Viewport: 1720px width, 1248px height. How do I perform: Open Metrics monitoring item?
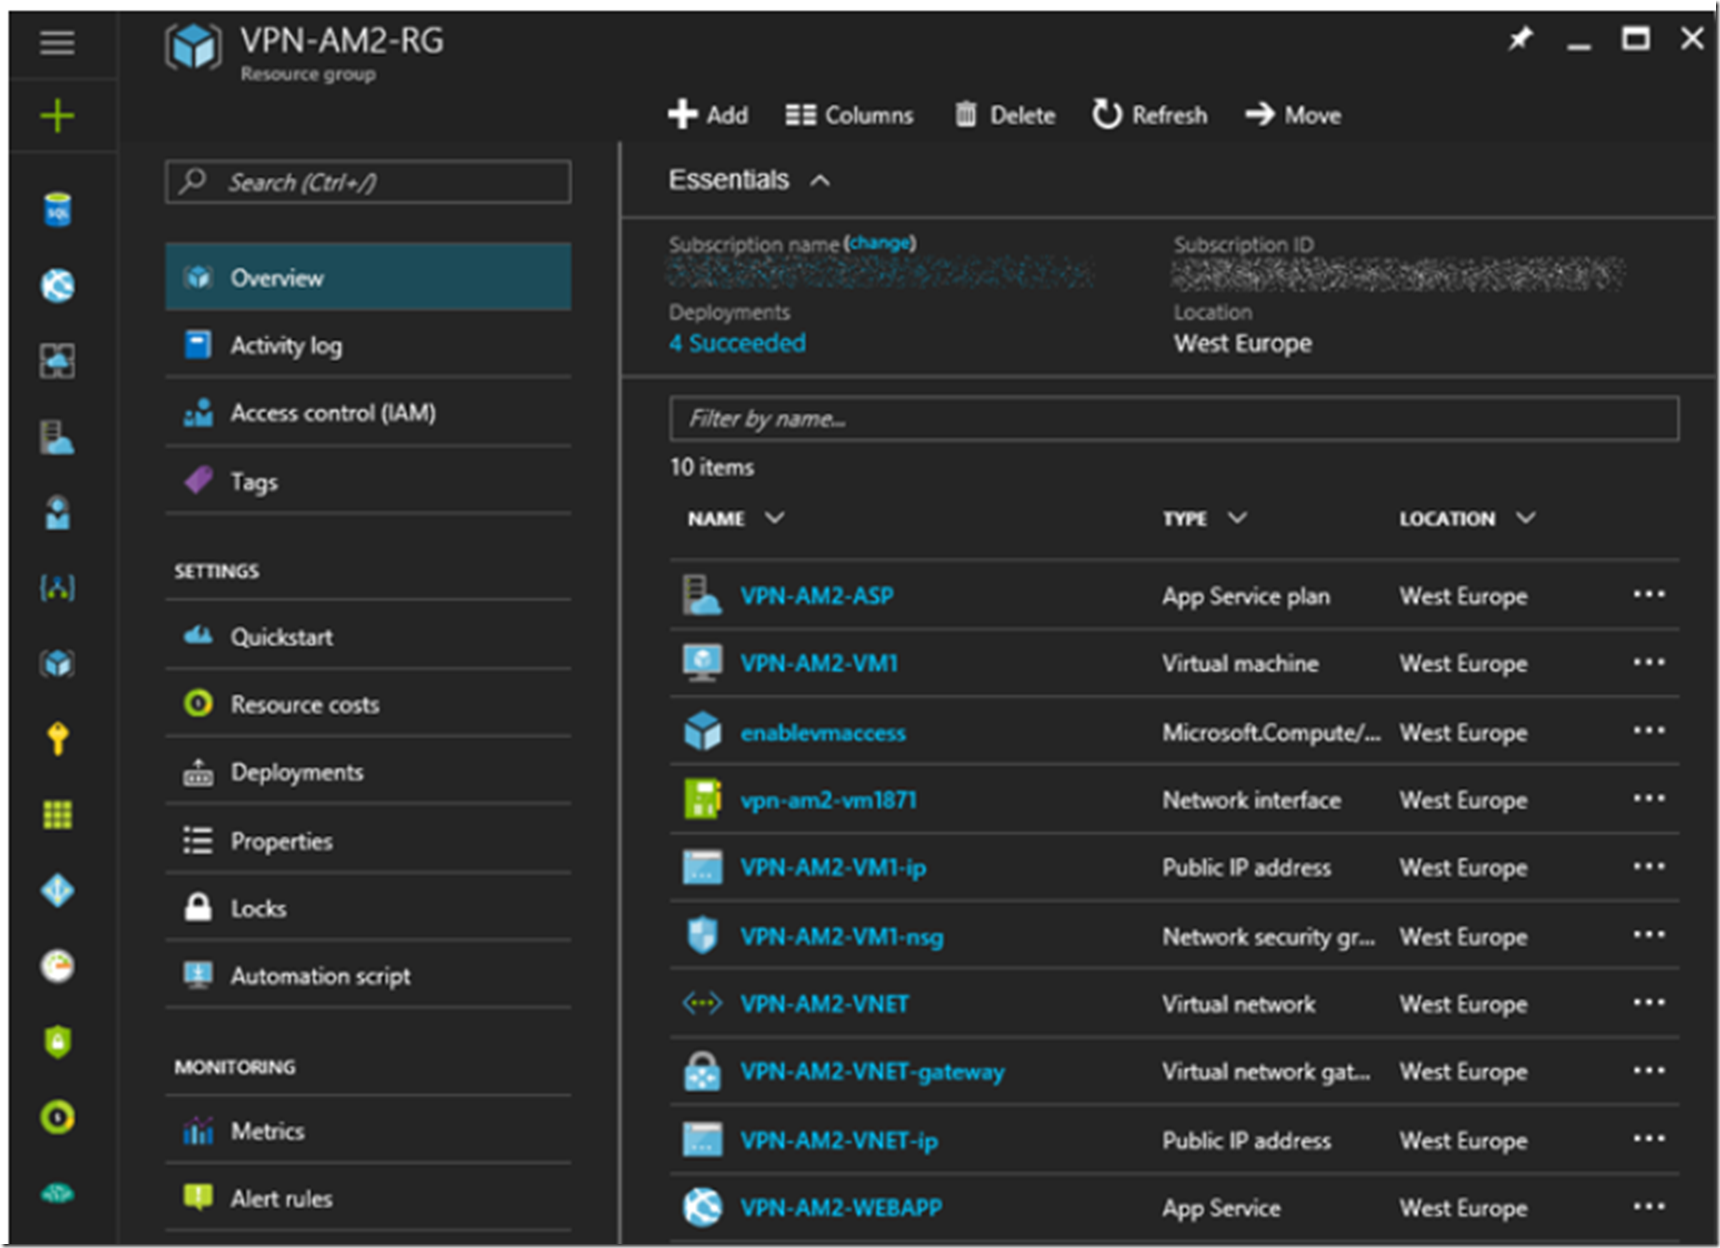click(368, 1131)
